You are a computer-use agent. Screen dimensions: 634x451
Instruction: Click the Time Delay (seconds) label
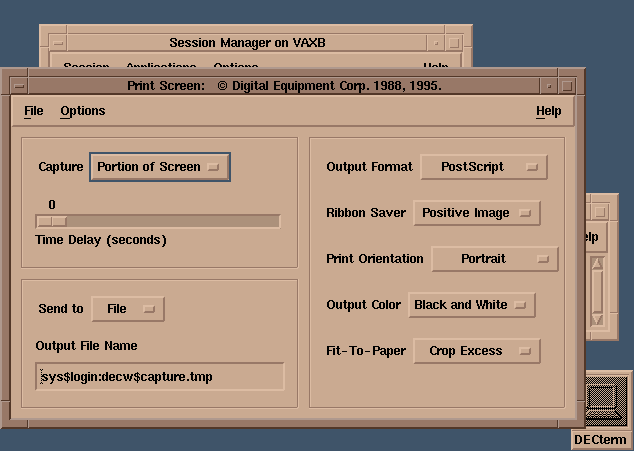click(x=101, y=240)
